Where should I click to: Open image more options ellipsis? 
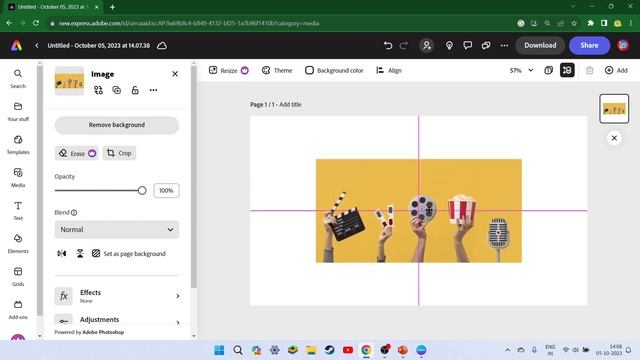pyautogui.click(x=153, y=90)
